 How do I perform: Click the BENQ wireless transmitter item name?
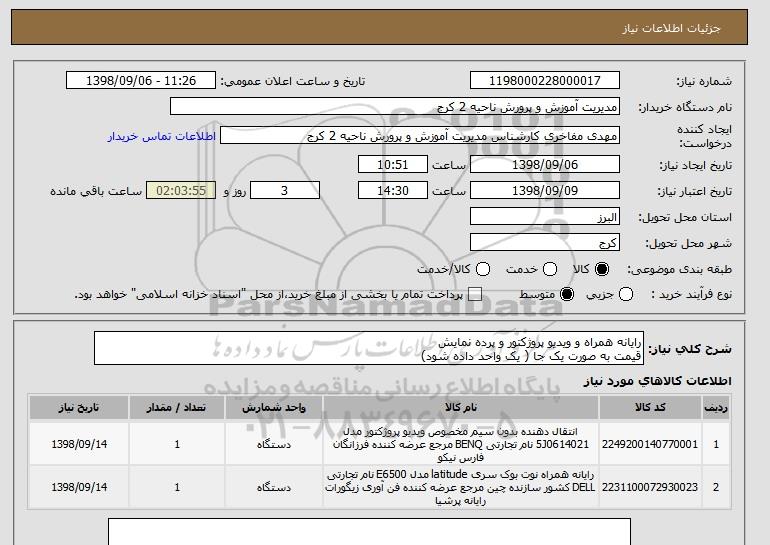461,444
